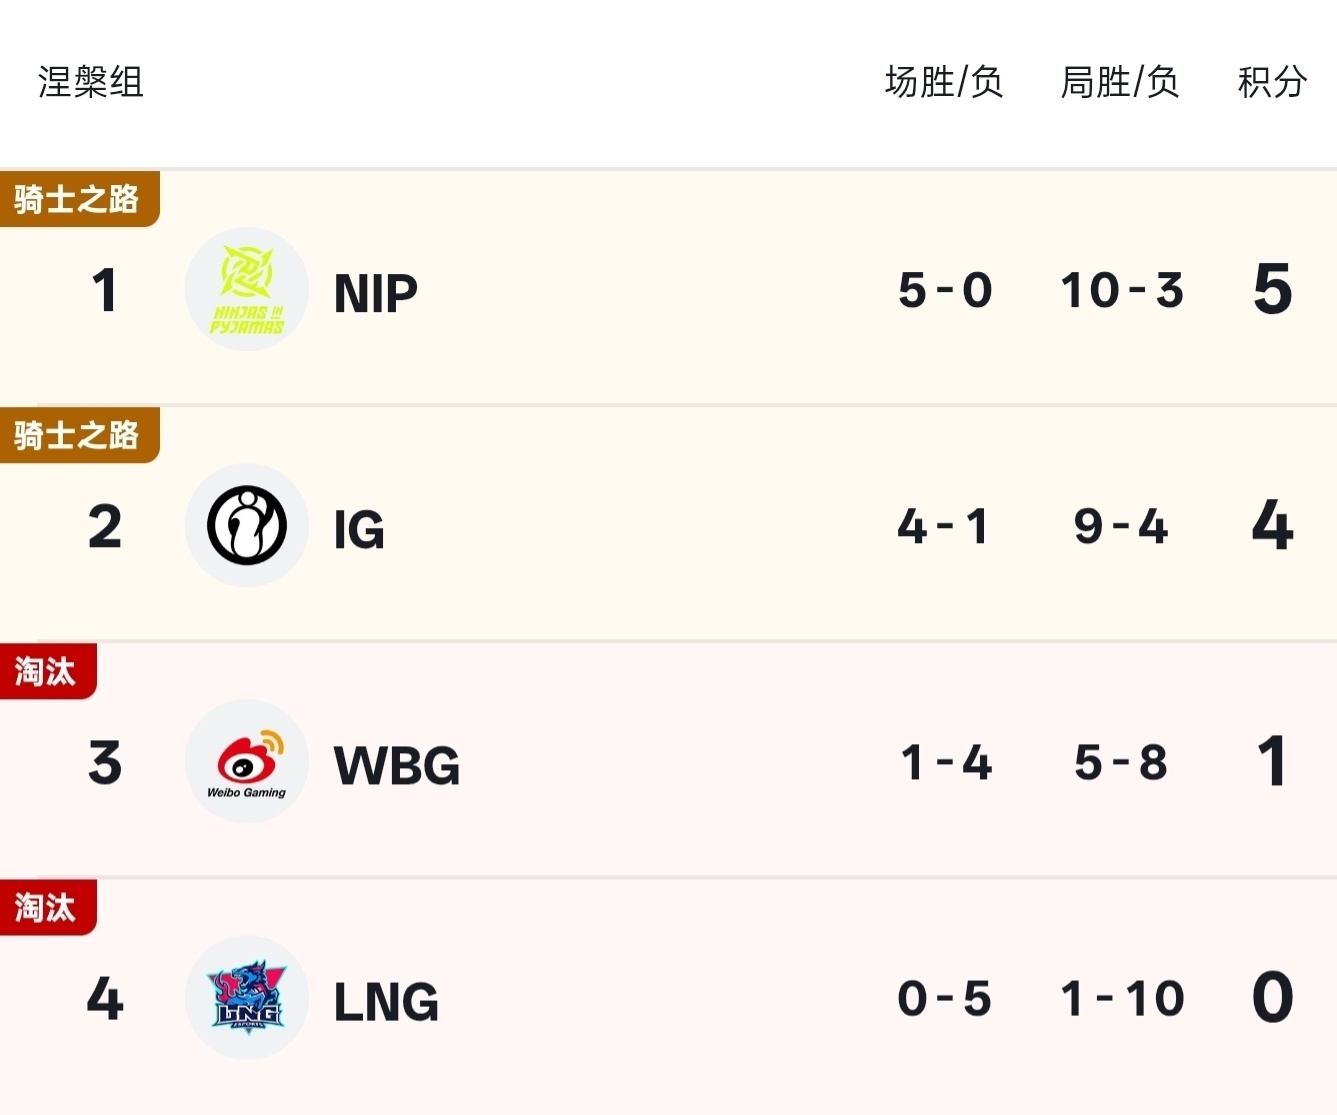Screen dimensions: 1337x1115
Task: Open the NIP team logo
Action: [247, 289]
